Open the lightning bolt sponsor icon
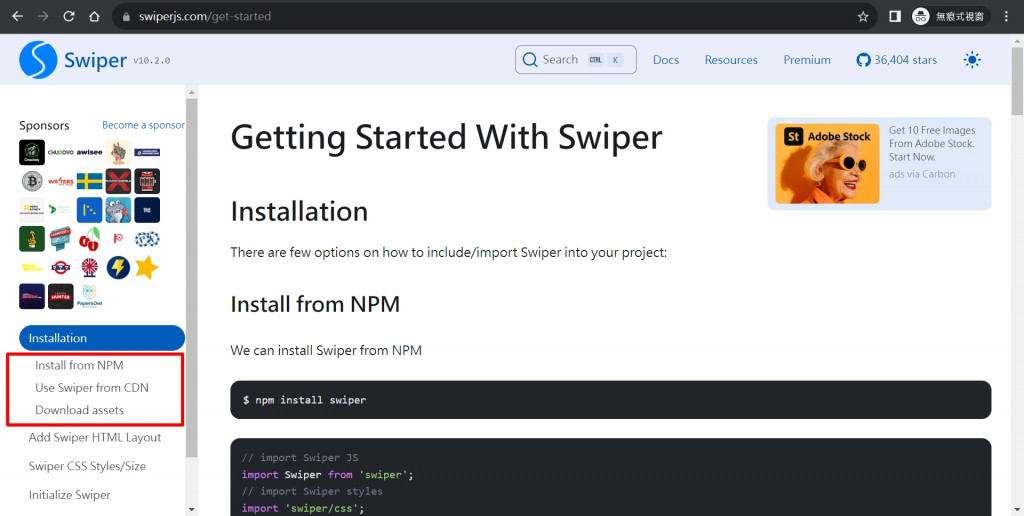The image size is (1024, 516). (118, 267)
